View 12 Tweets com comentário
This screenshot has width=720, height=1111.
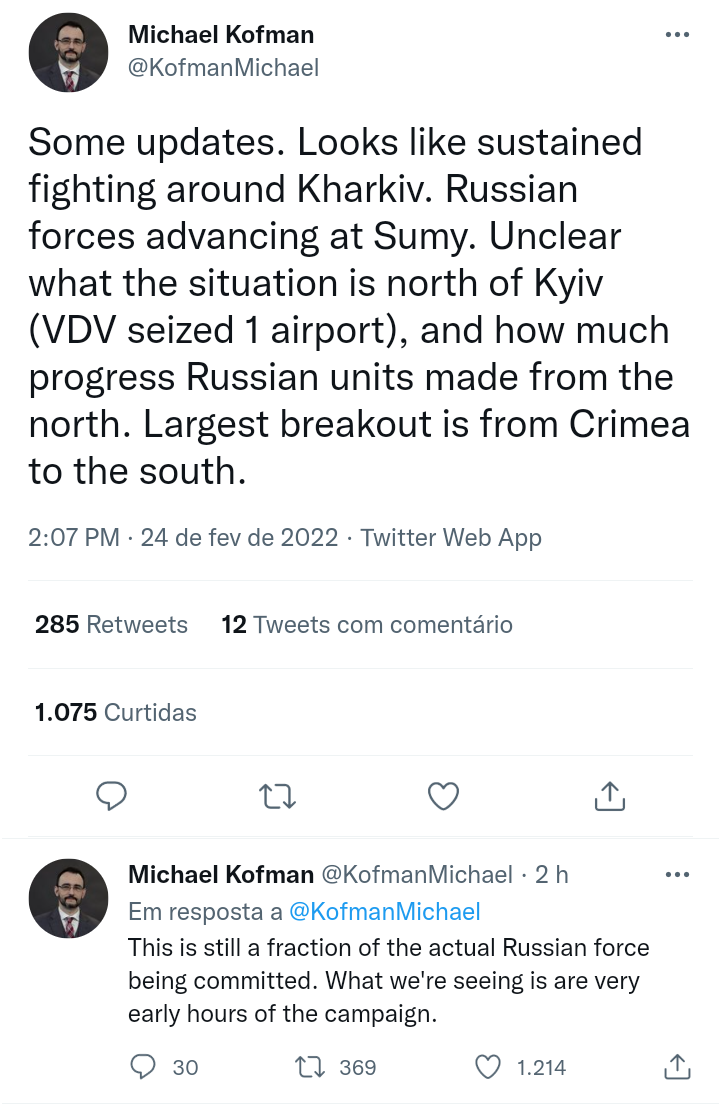(x=367, y=625)
